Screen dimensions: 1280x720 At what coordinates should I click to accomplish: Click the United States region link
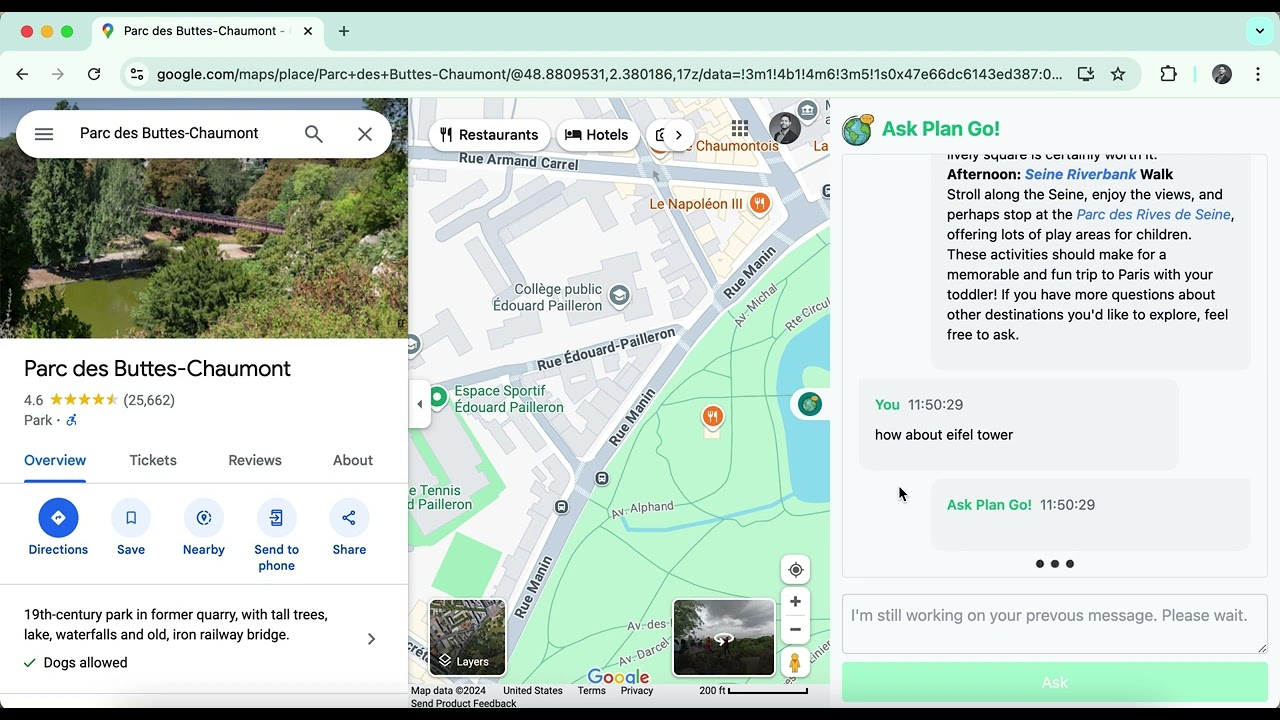click(x=533, y=691)
